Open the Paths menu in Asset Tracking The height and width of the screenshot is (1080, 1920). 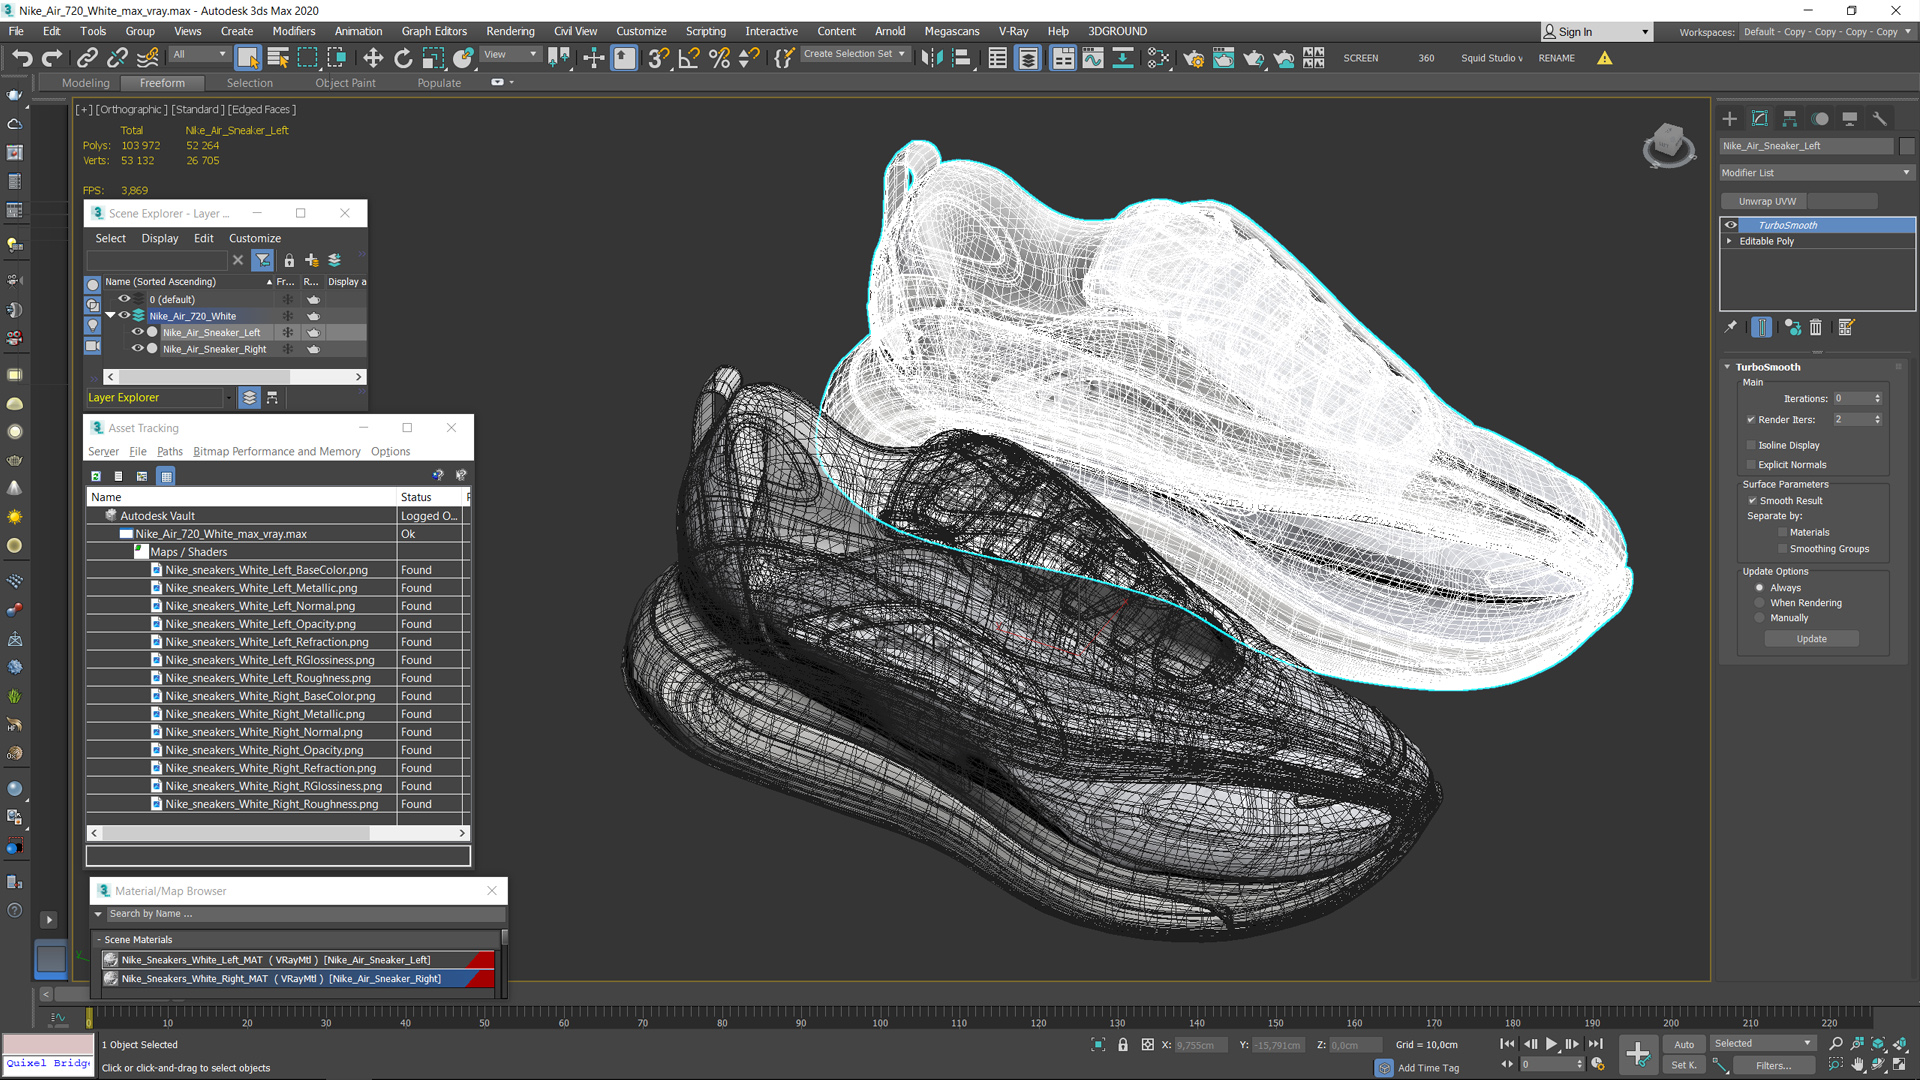point(169,452)
